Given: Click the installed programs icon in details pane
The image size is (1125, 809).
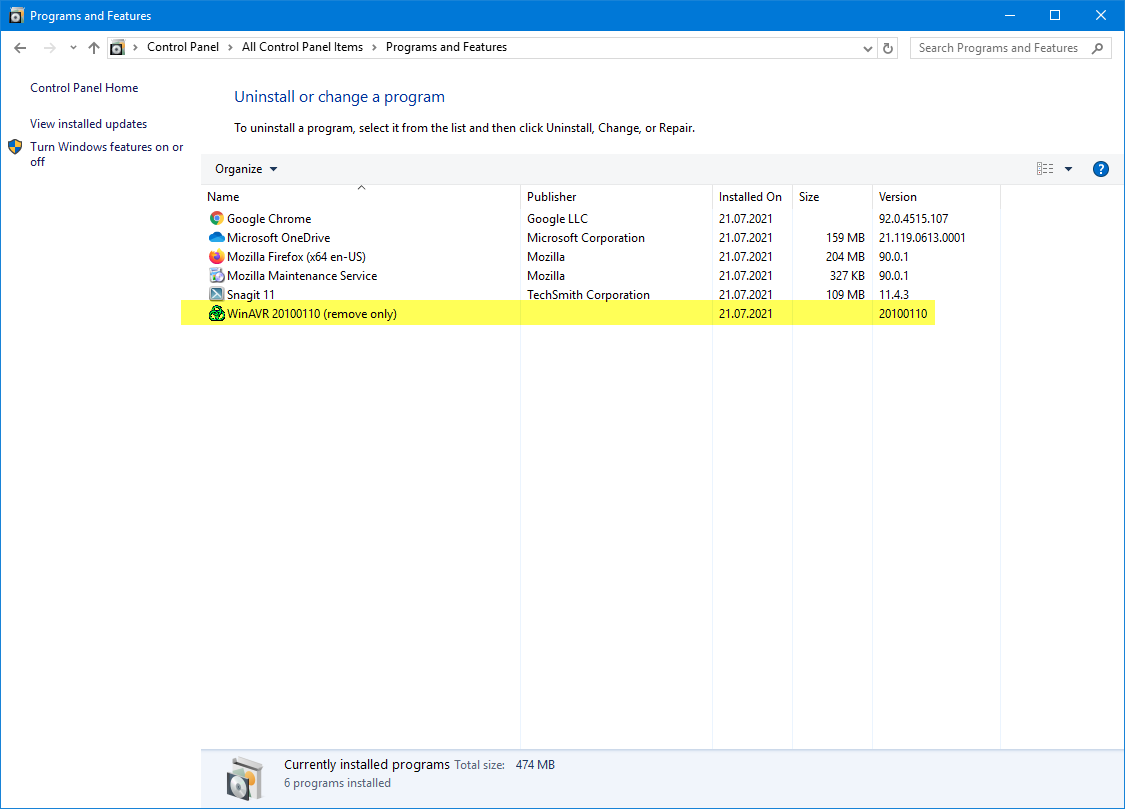Looking at the screenshot, I should 245,778.
